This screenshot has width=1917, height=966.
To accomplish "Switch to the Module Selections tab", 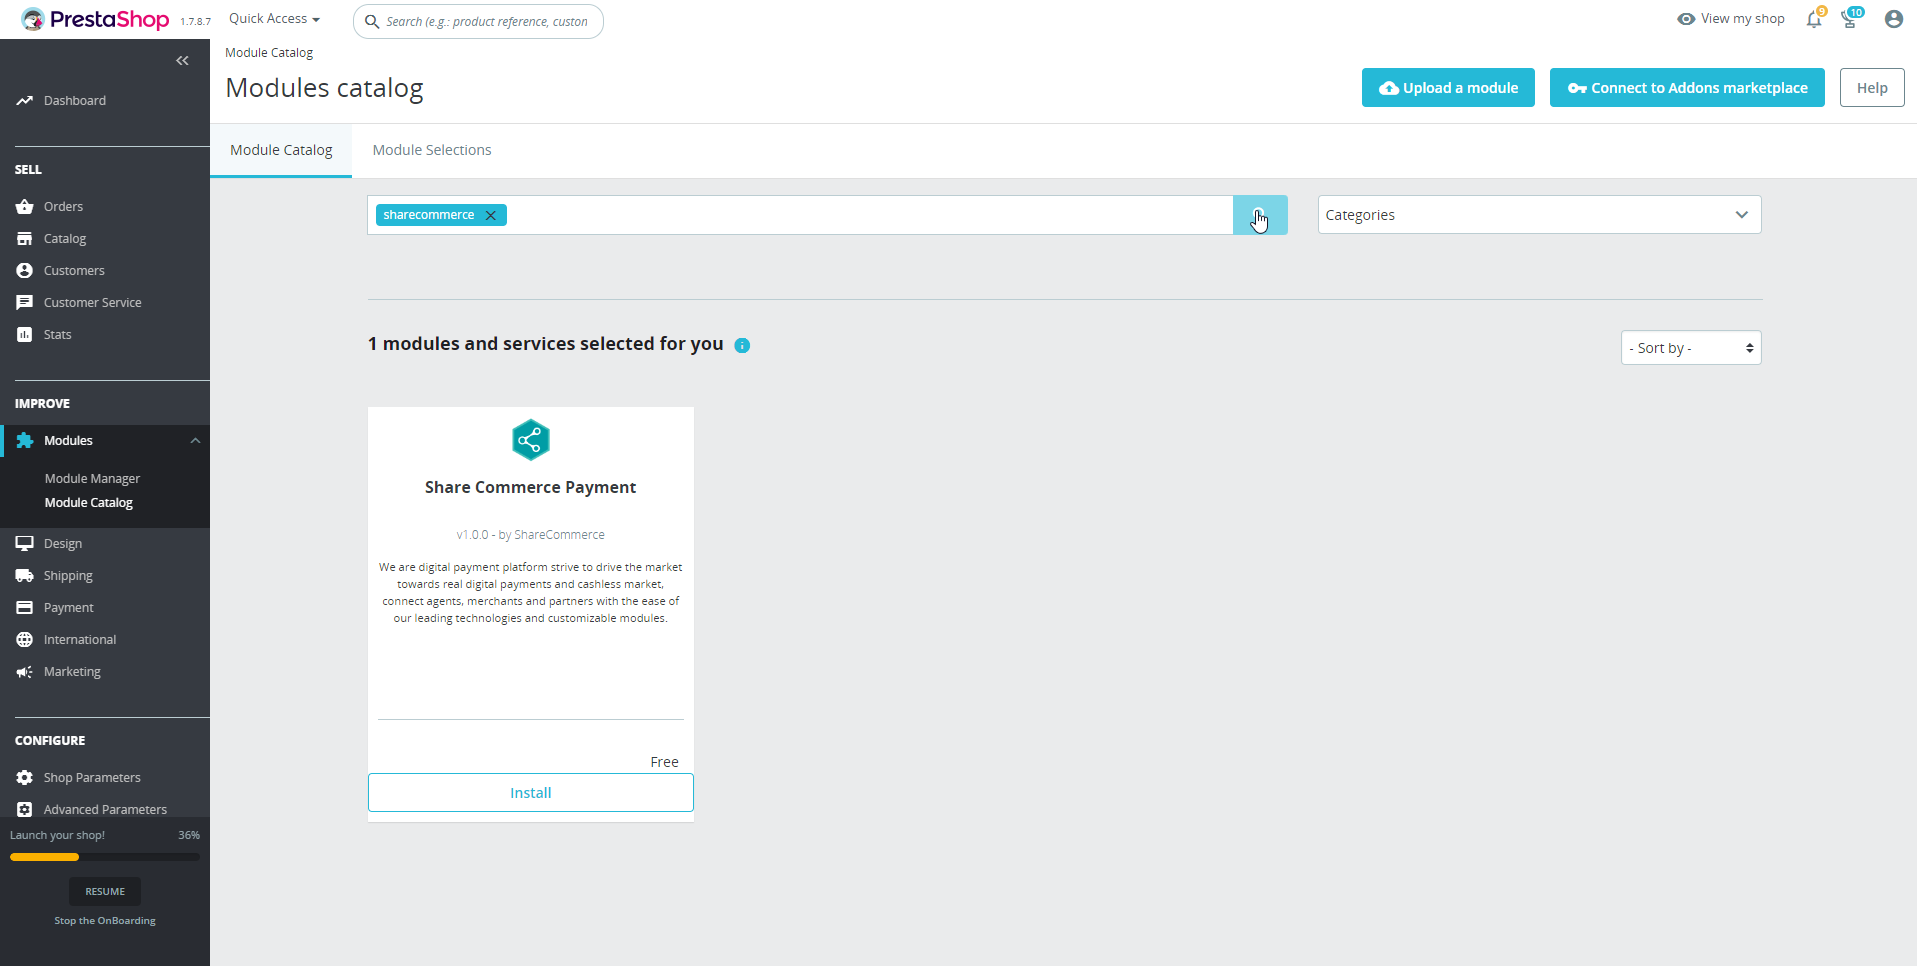I will point(431,149).
